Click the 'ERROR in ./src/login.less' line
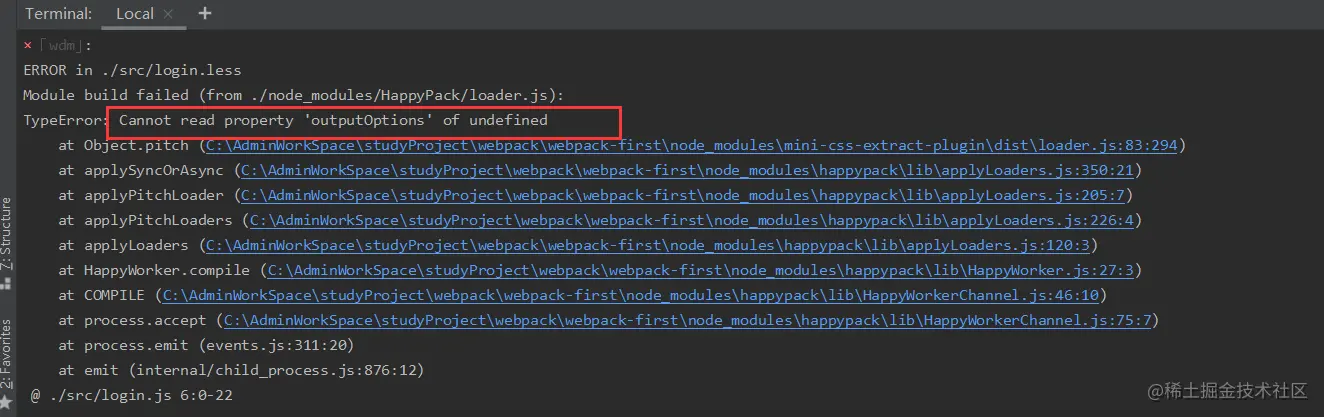Viewport: 1324px width, 417px height. tap(133, 71)
